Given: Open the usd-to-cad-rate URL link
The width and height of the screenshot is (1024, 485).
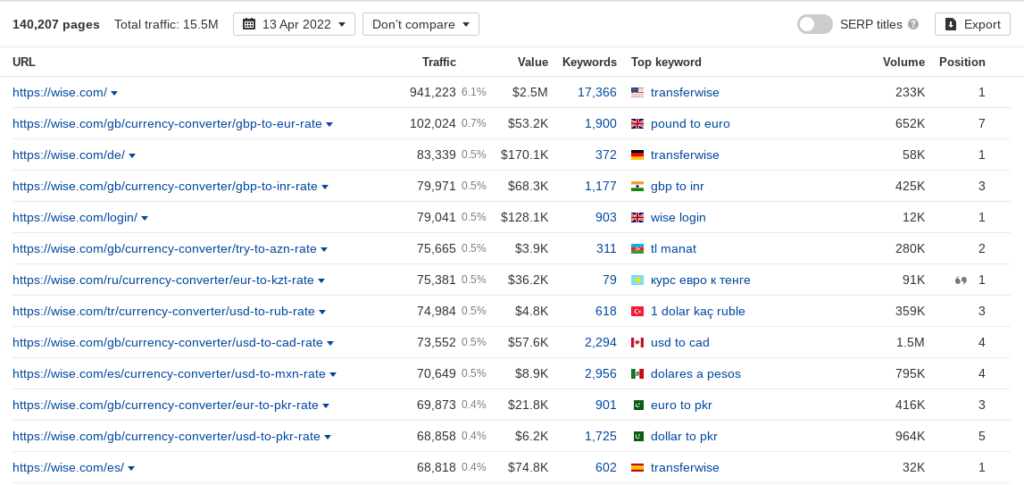Looking at the screenshot, I should pos(168,343).
